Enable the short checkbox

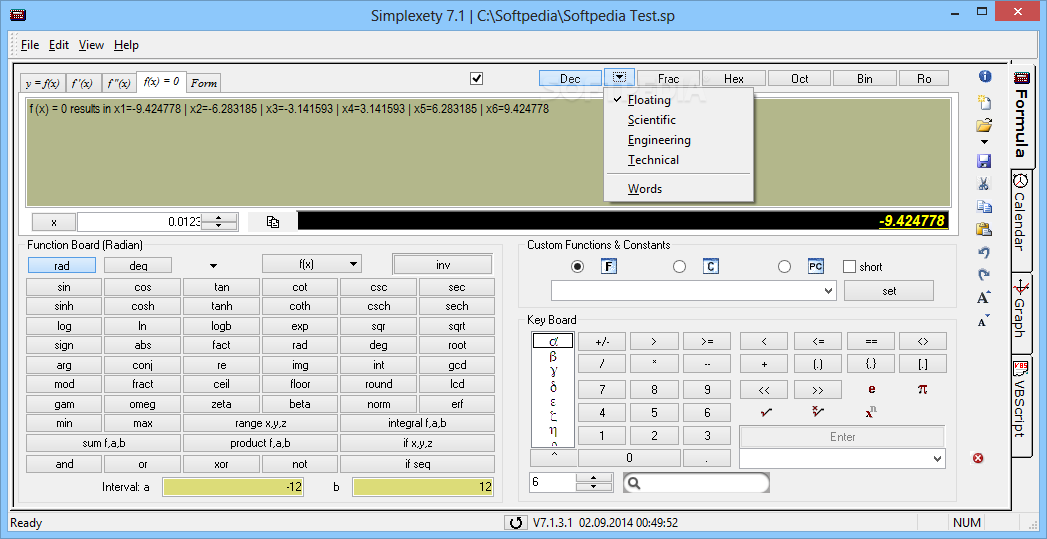pos(849,266)
